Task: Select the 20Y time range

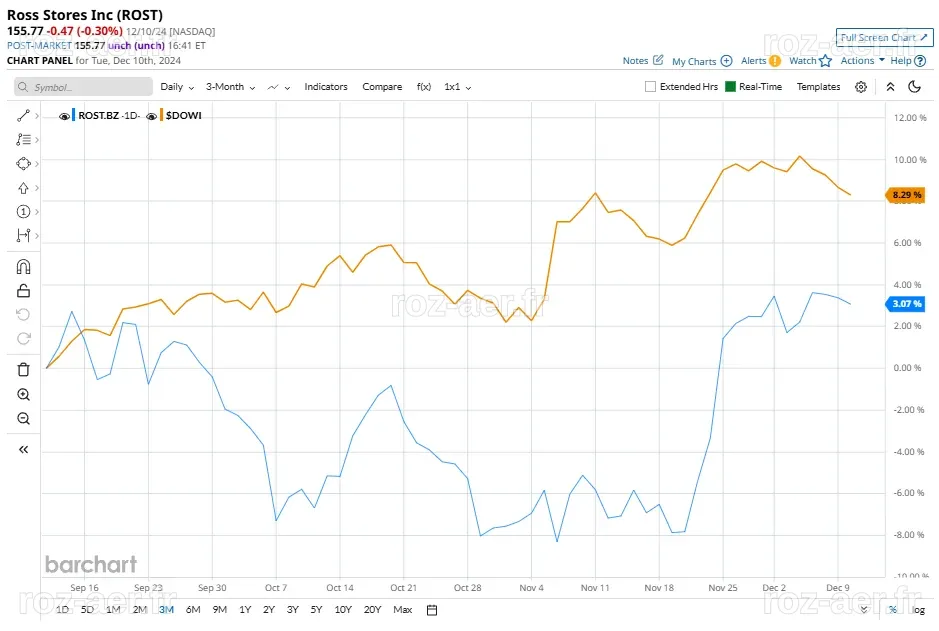Action: click(x=372, y=610)
